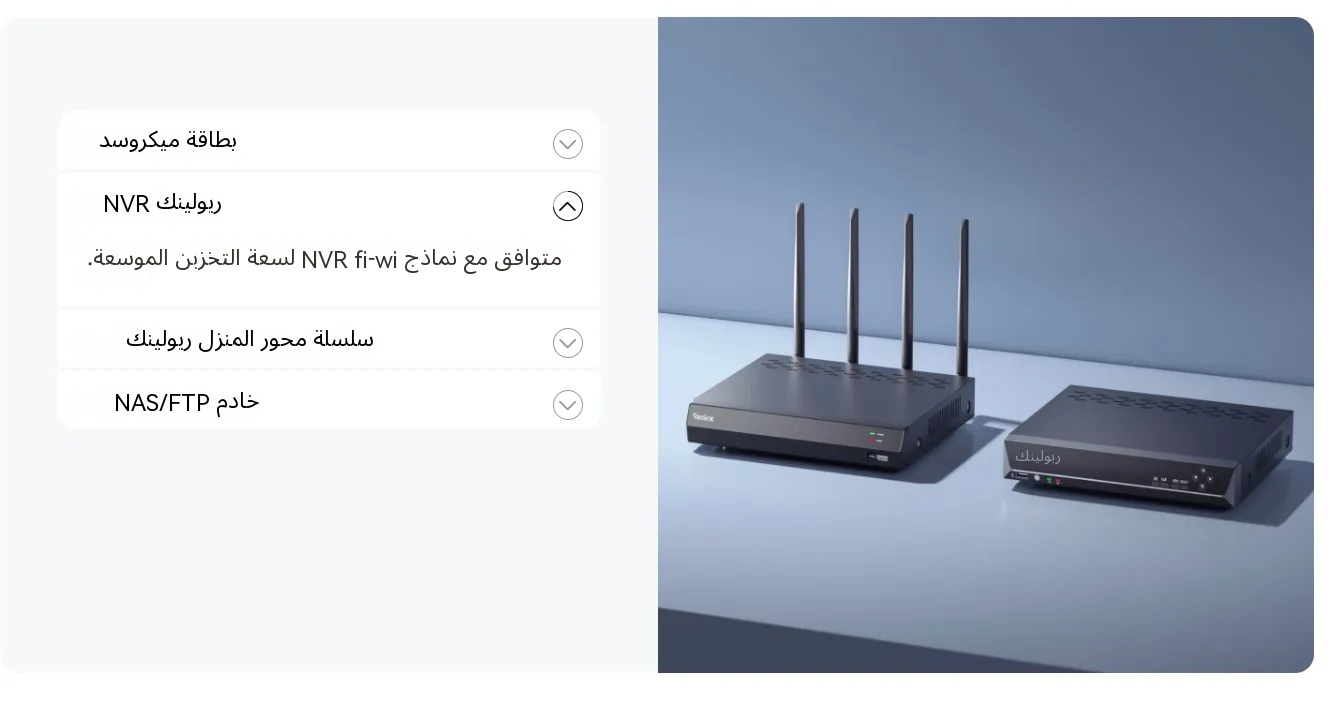
Task: Expand the خادم NAS/FTP chevron
Action: click(x=568, y=405)
